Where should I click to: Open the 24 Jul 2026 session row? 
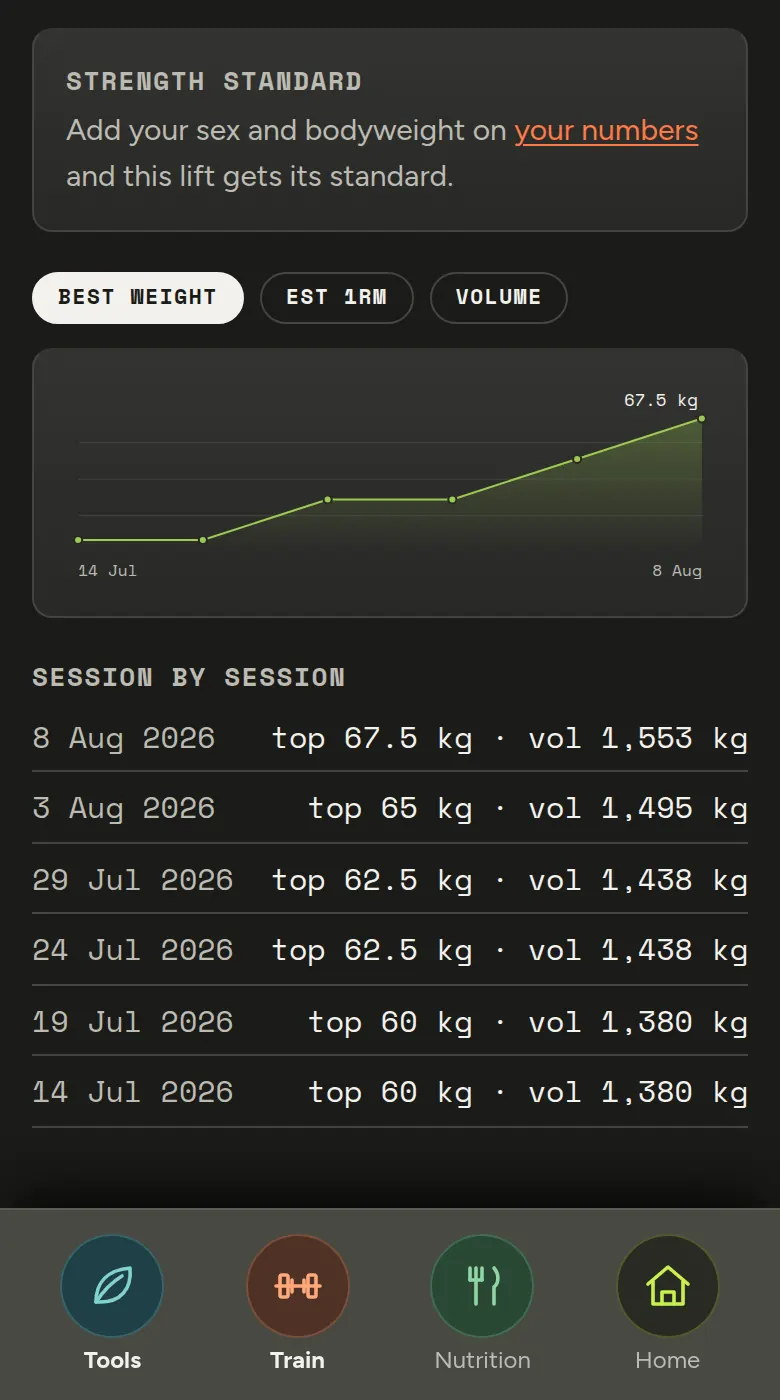point(390,950)
